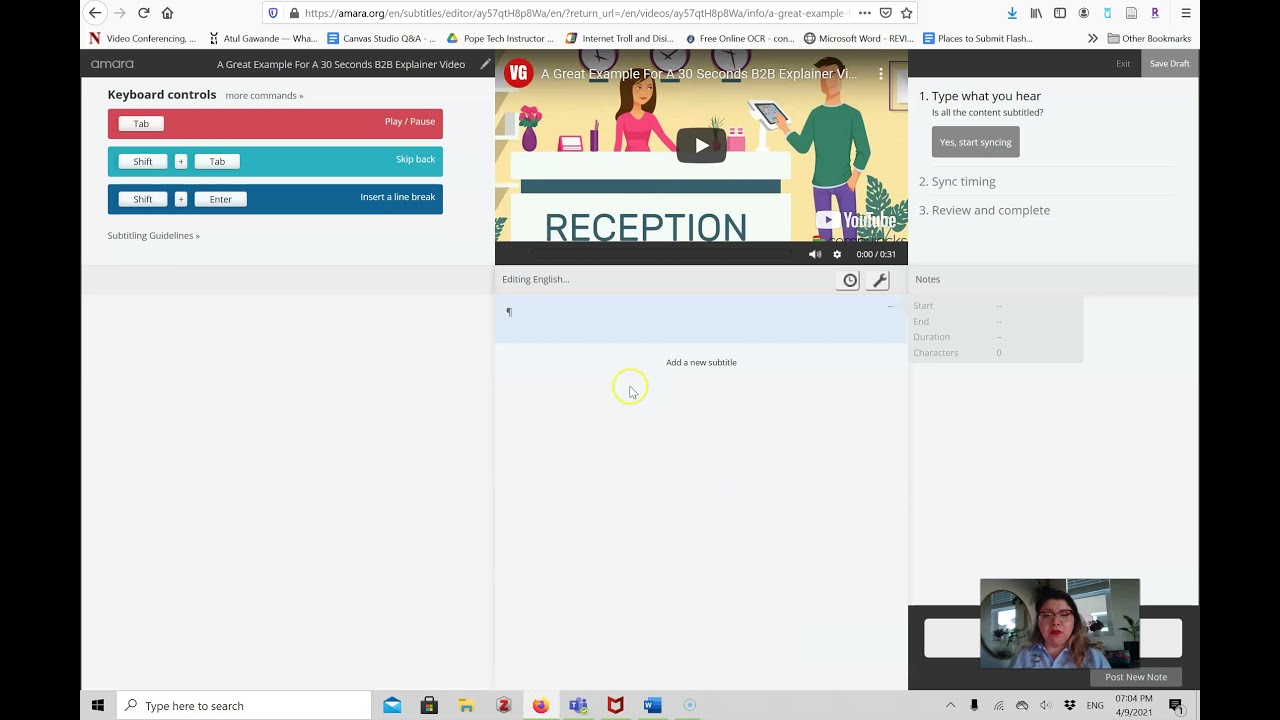The height and width of the screenshot is (720, 1280).
Task: Open the Firefox downloads arrow icon
Action: point(1012,13)
